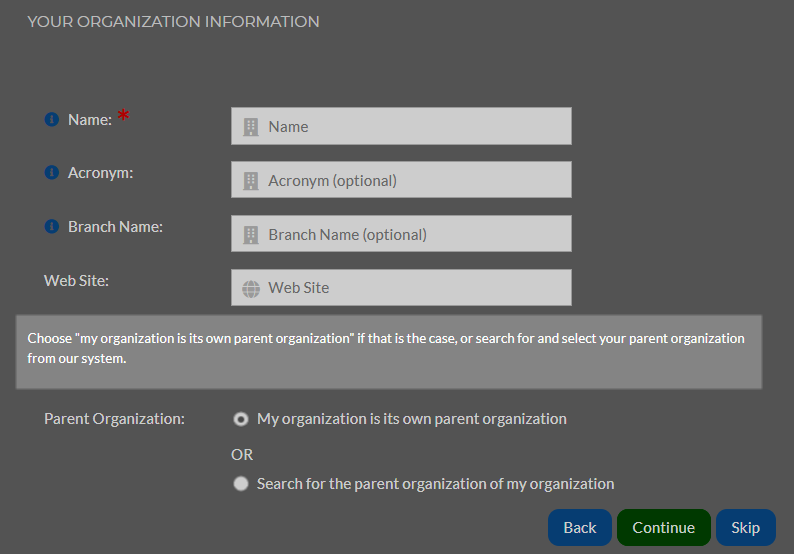Focus the organization Name input field
Screen dimensions: 794x554
tap(402, 126)
